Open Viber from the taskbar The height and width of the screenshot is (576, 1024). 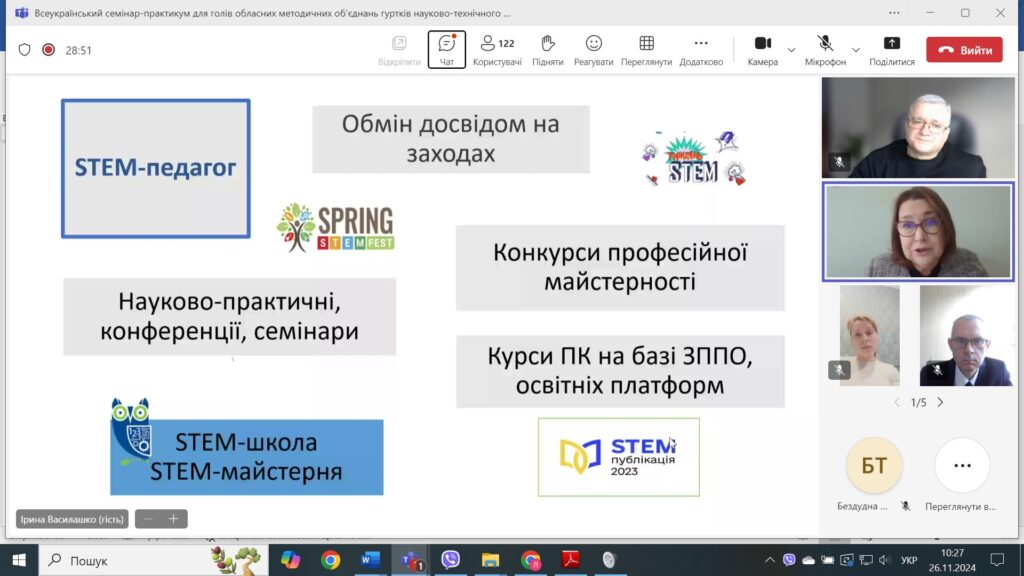(451, 560)
